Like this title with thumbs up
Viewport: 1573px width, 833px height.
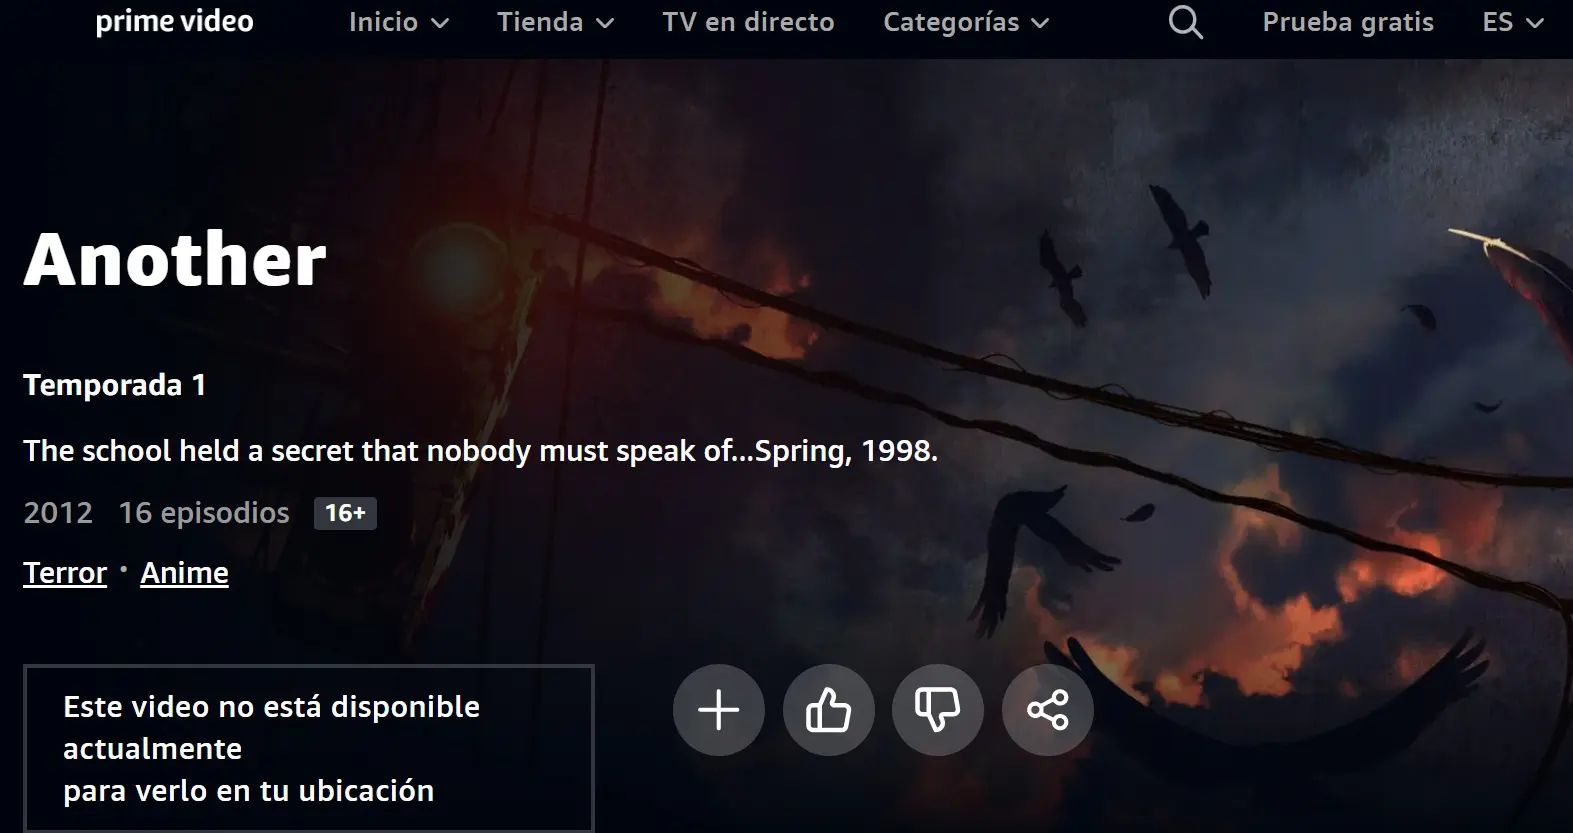point(829,710)
